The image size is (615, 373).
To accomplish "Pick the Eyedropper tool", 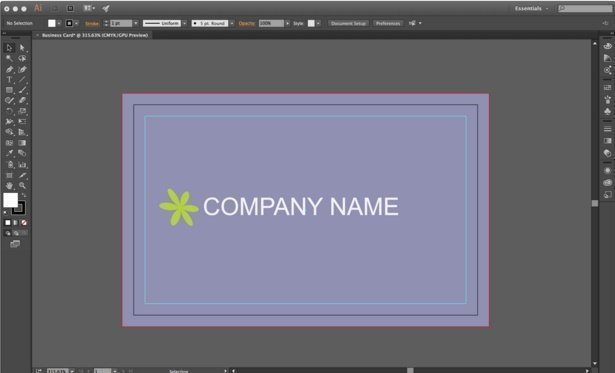I will [x=9, y=153].
